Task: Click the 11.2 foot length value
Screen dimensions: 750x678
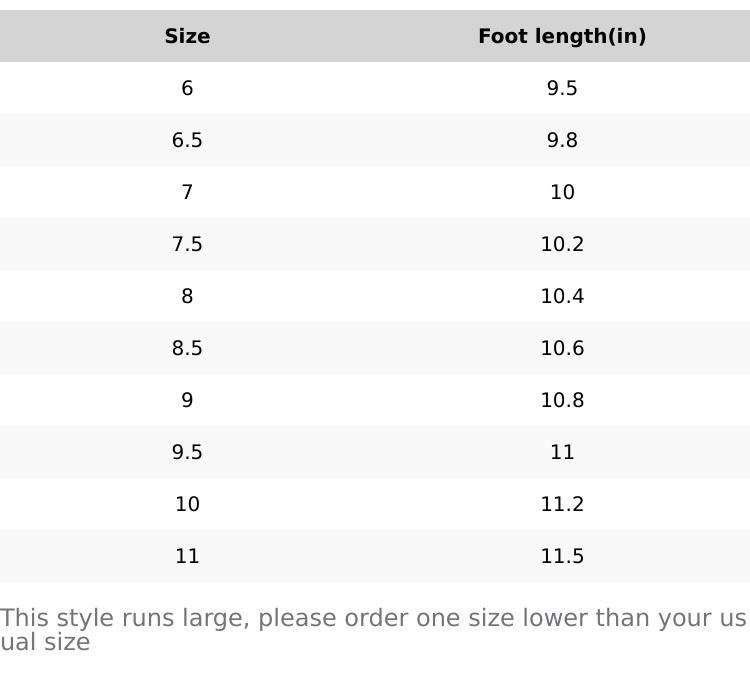Action: tap(562, 505)
